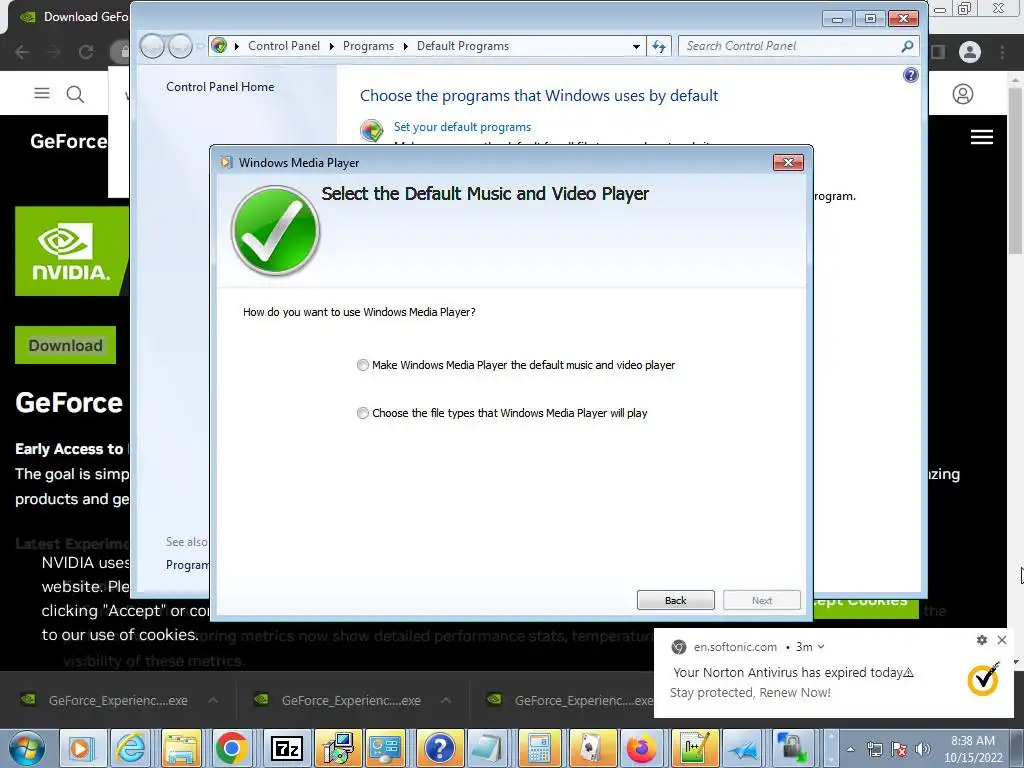
Task: Open options for second GeForce_Experience download
Action: (446, 700)
